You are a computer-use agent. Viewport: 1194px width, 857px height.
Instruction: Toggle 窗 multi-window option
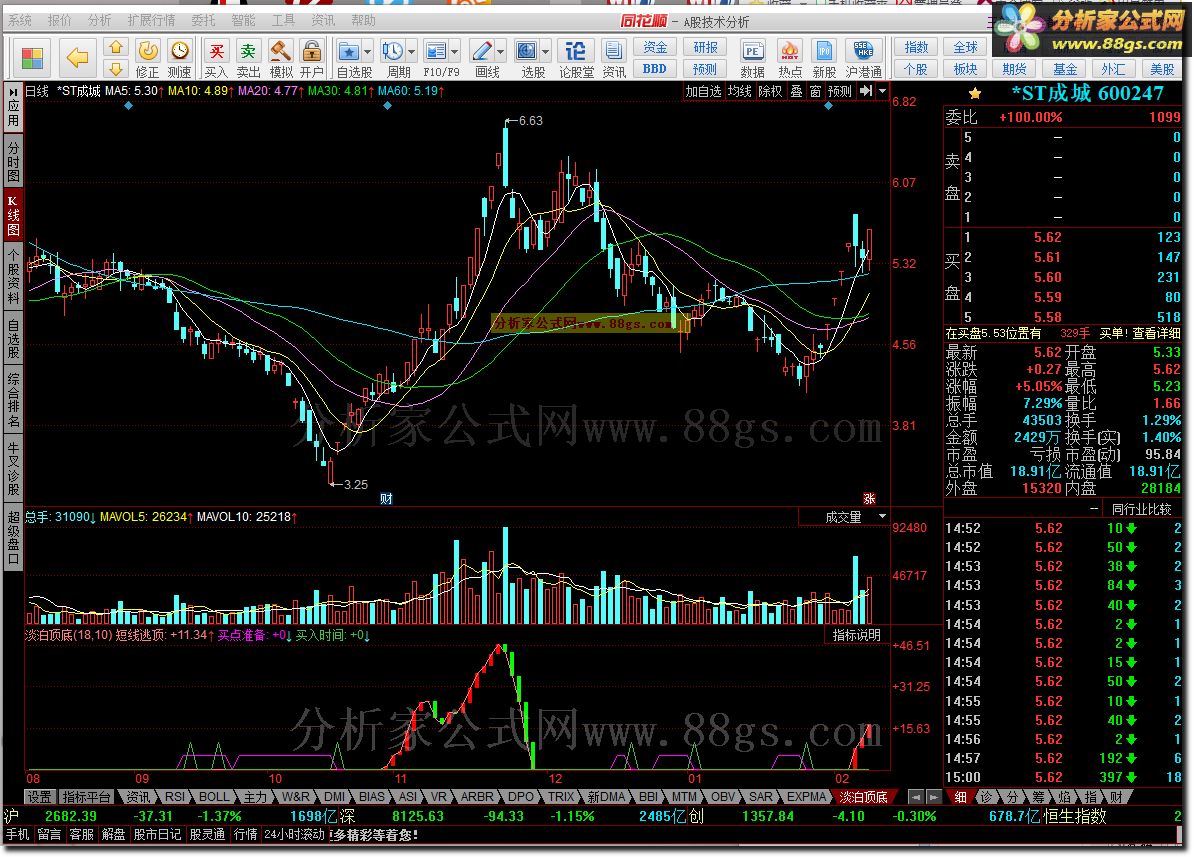coord(816,91)
